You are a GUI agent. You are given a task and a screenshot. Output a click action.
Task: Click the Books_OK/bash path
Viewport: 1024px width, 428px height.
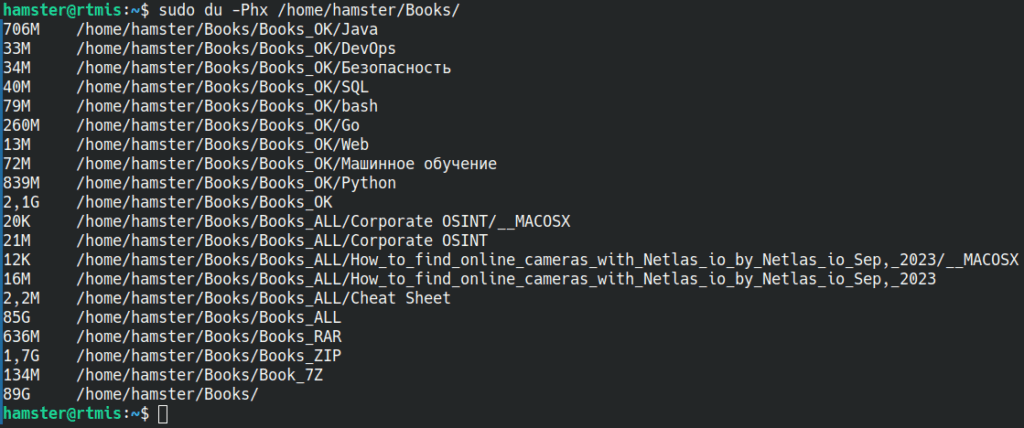pos(227,106)
